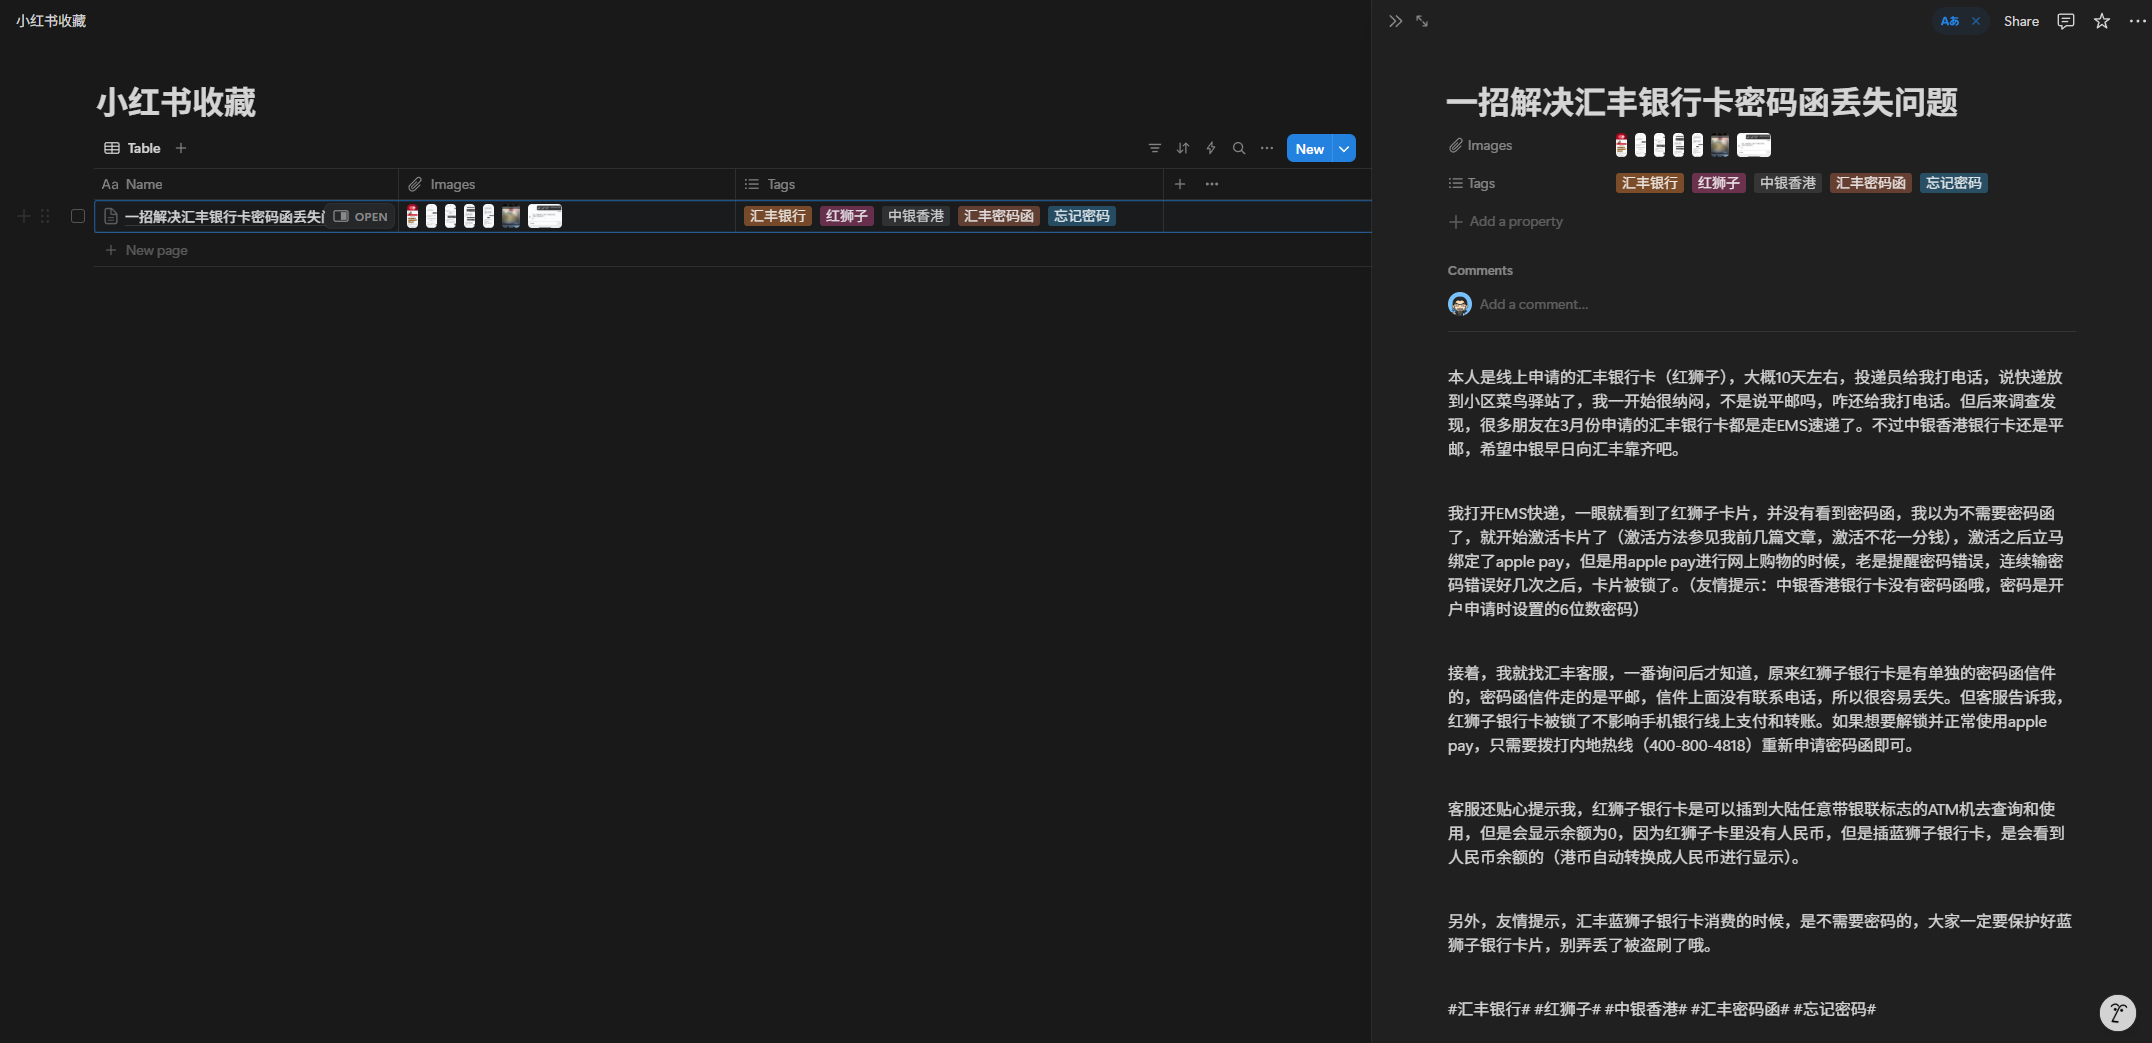Open the page options ellipsis menu at top right
This screenshot has height=1043, width=2152.
2137,21
